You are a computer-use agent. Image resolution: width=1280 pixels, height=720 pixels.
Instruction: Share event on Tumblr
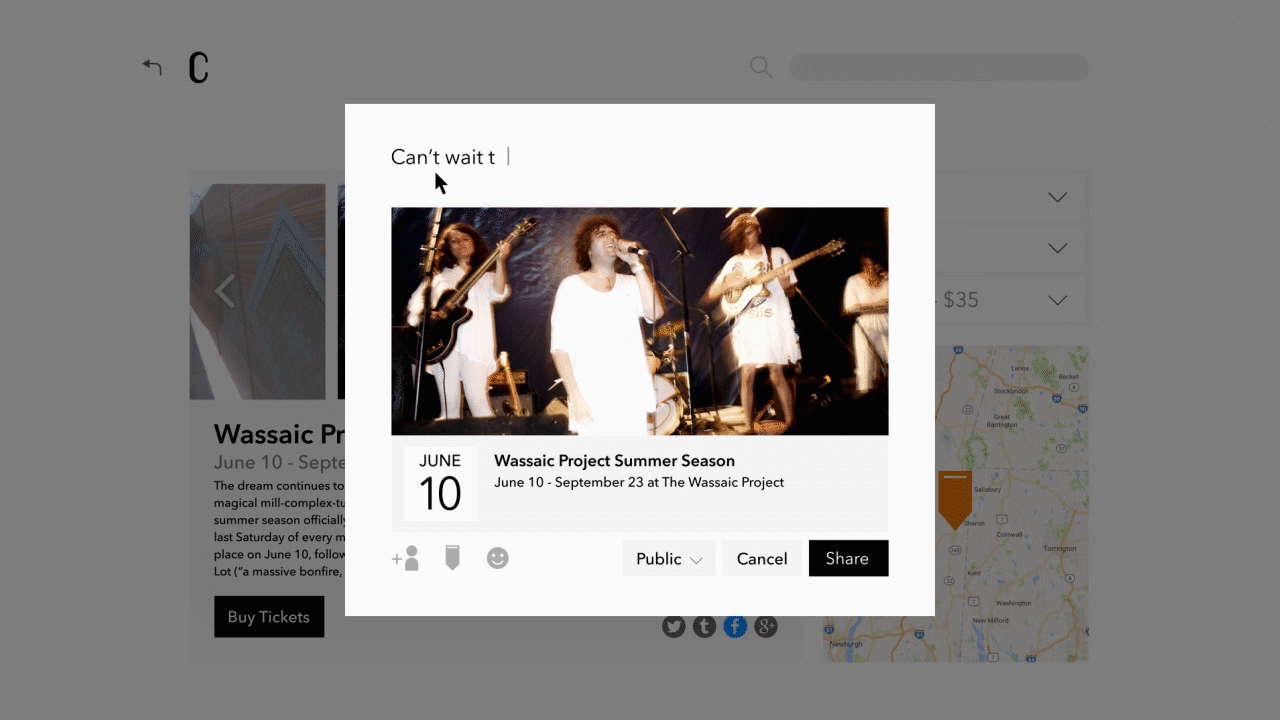(705, 627)
